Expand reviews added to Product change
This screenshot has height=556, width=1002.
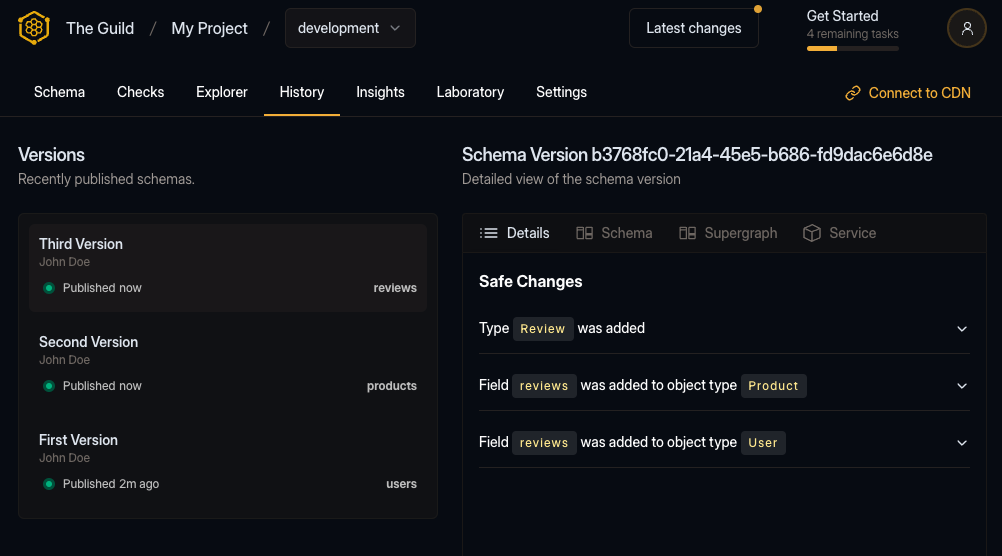(962, 386)
